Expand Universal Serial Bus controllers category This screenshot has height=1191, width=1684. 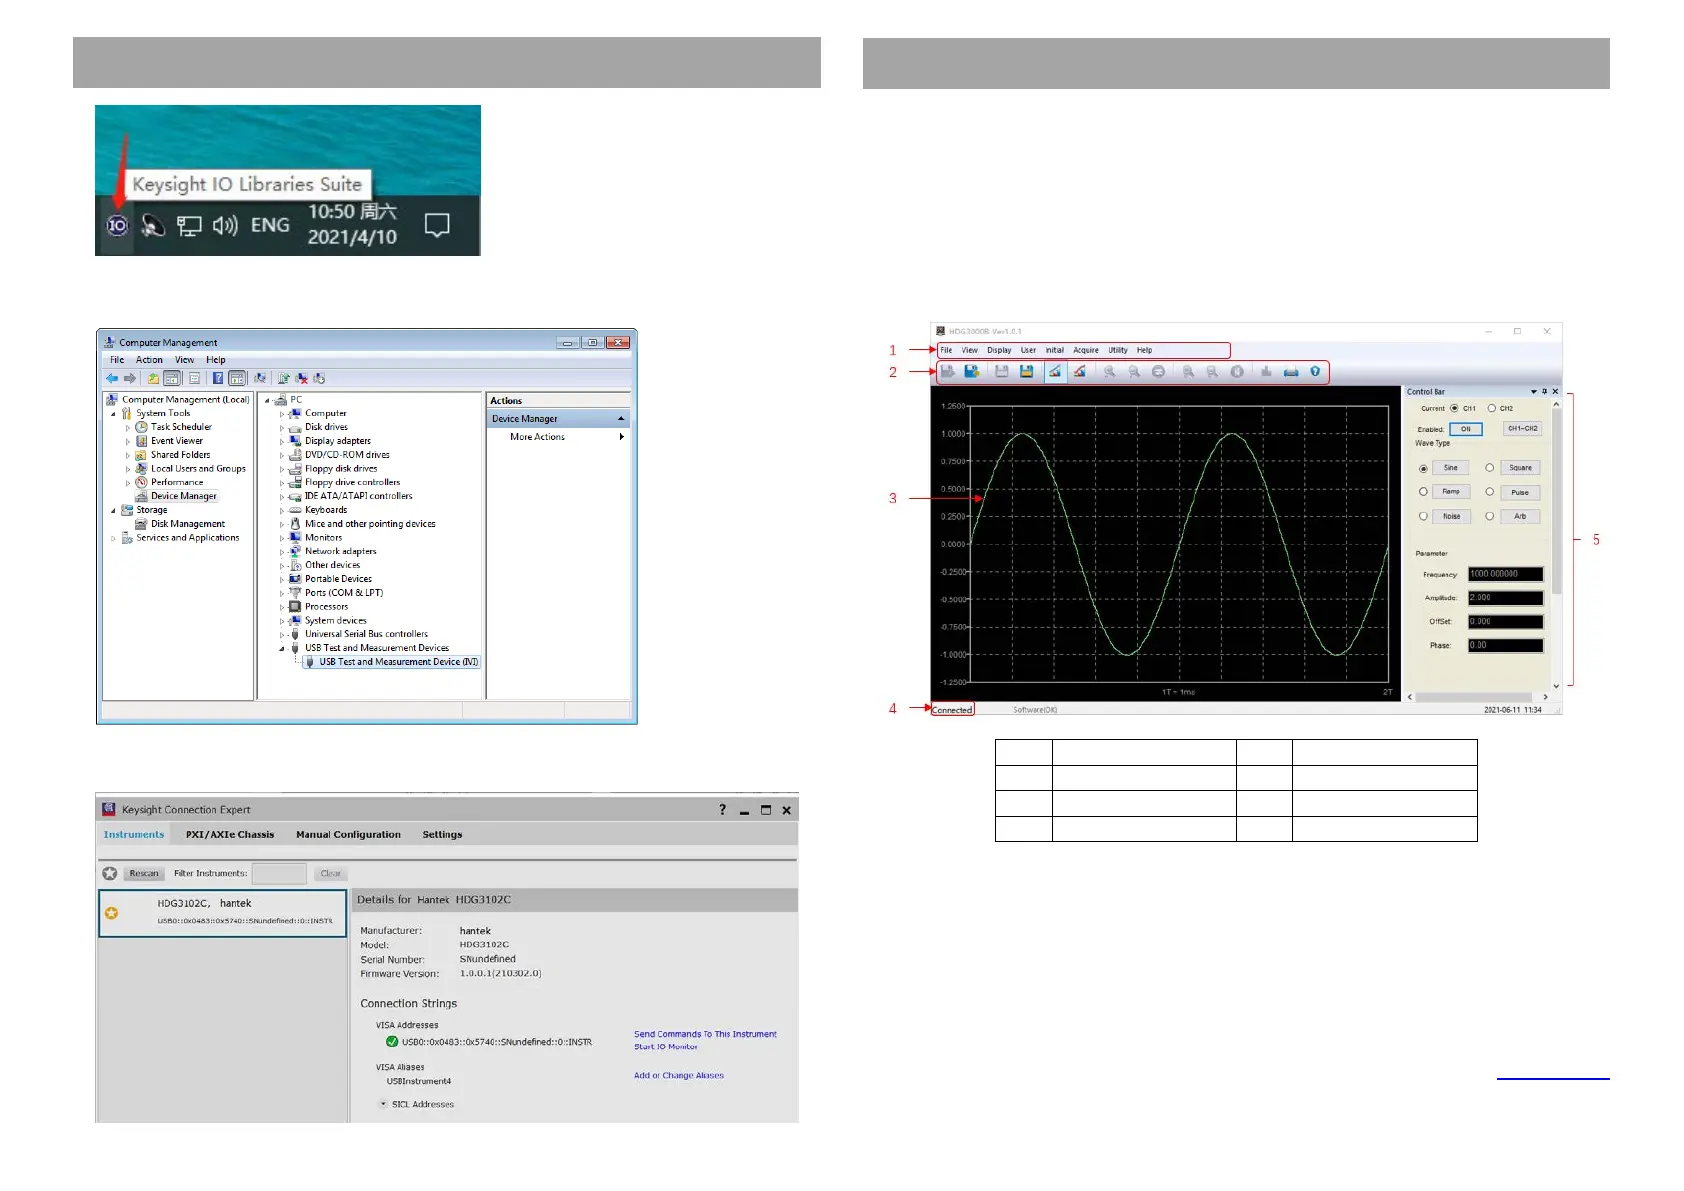(x=282, y=635)
